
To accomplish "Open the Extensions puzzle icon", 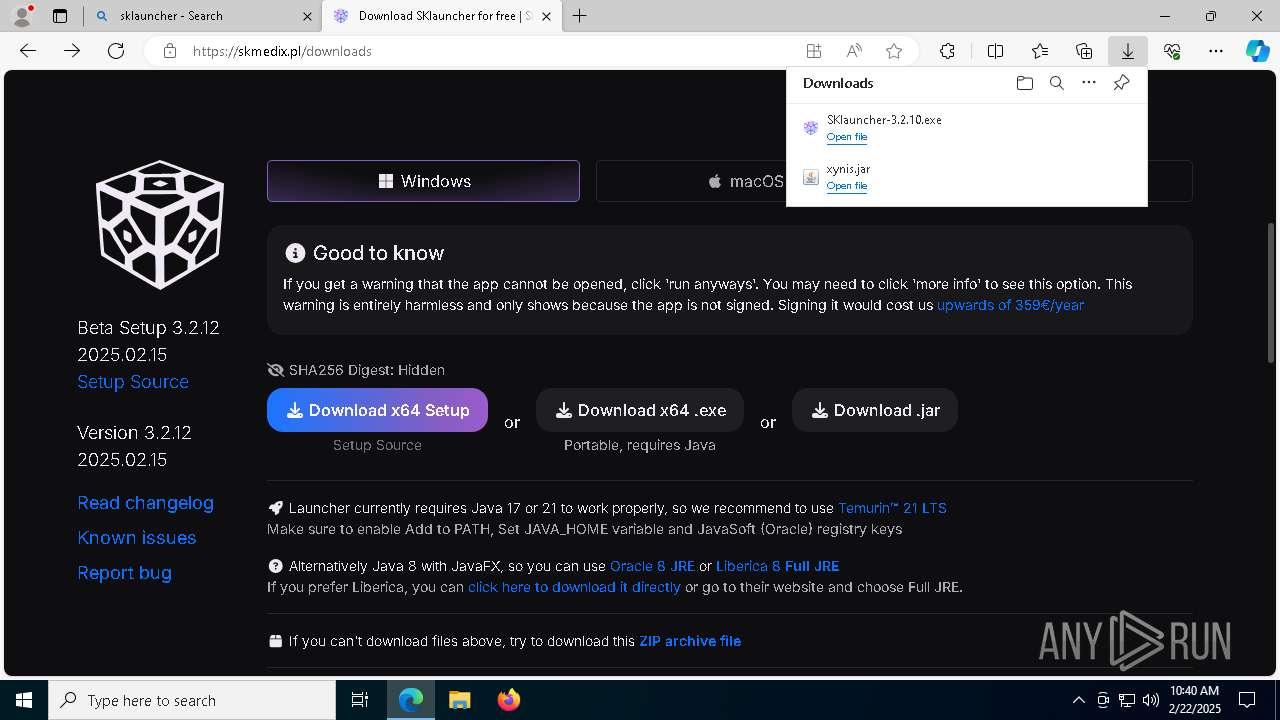I will pos(947,51).
